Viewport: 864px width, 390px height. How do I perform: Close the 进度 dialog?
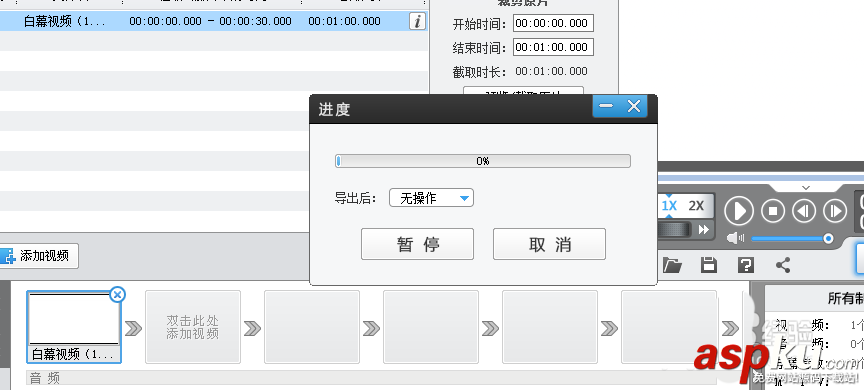click(634, 106)
